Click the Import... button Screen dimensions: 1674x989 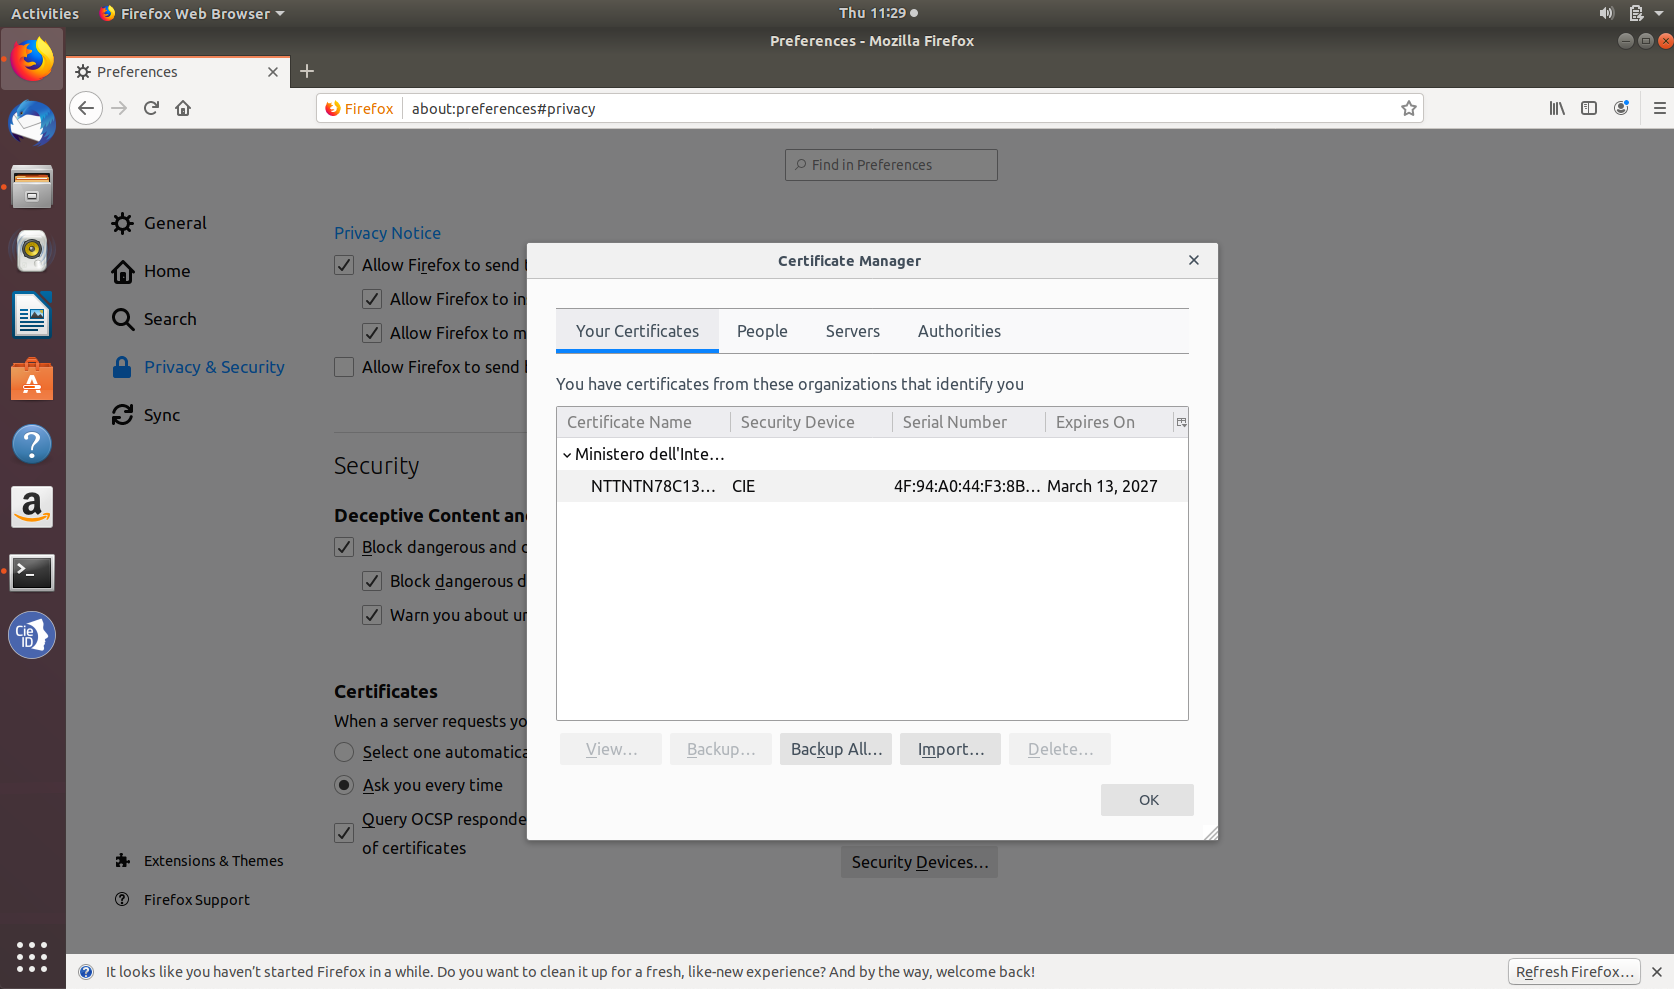point(951,749)
